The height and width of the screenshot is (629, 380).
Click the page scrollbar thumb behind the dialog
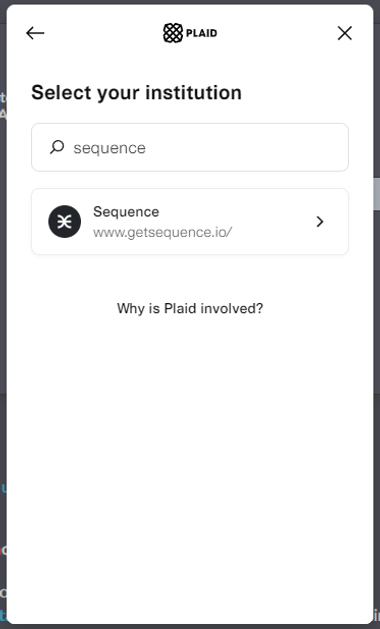coord(376,194)
